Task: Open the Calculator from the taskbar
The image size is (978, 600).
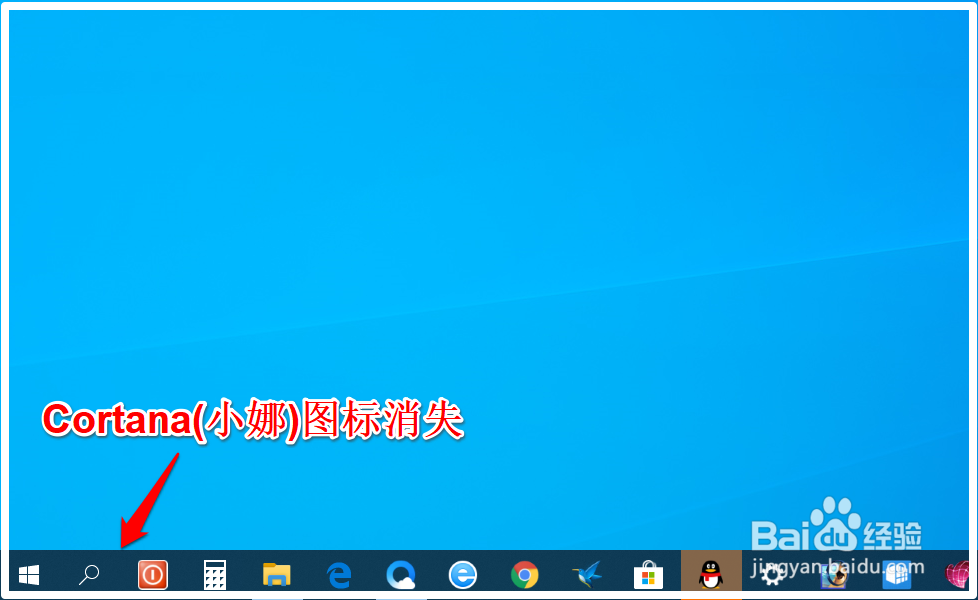Action: (215, 574)
